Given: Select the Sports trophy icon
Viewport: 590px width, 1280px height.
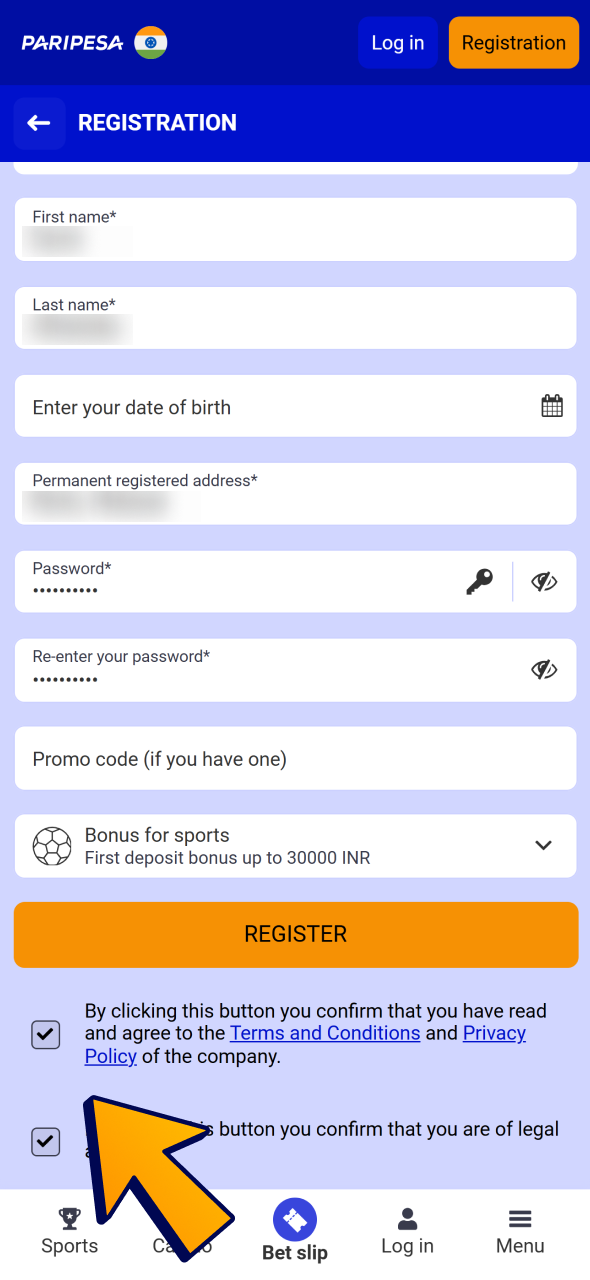Looking at the screenshot, I should coord(69,1217).
